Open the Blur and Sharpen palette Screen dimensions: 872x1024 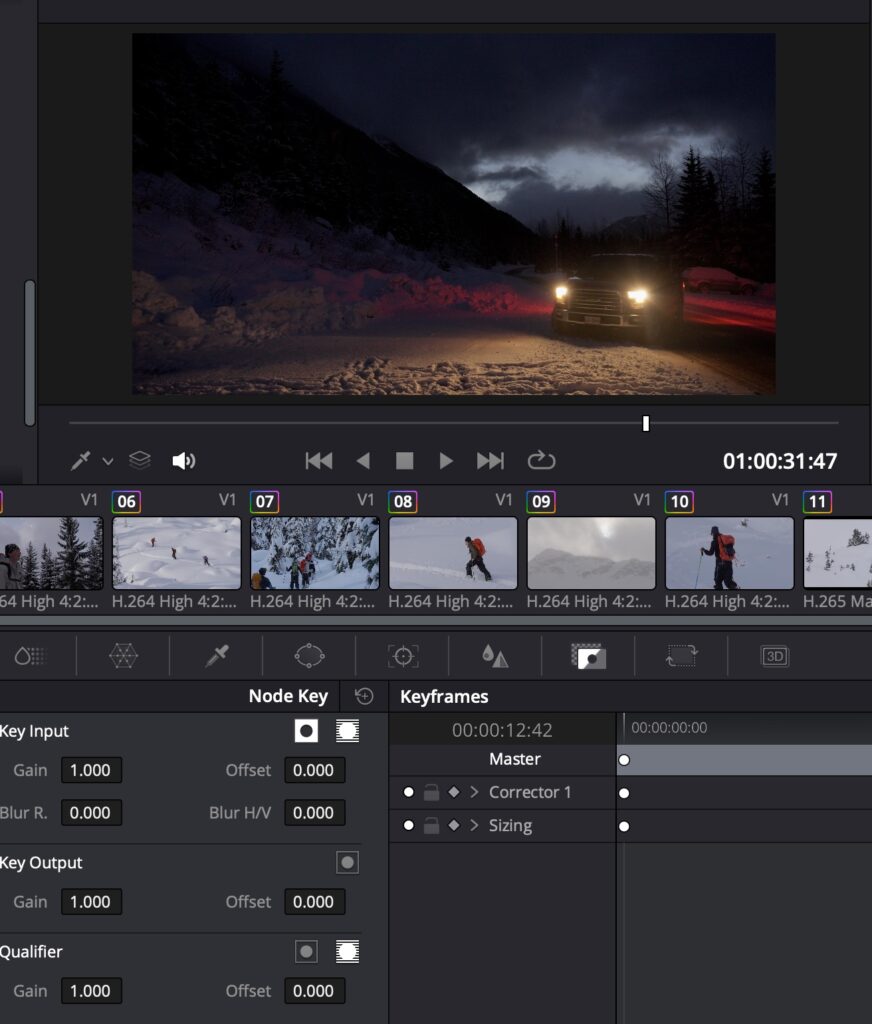tap(495, 656)
